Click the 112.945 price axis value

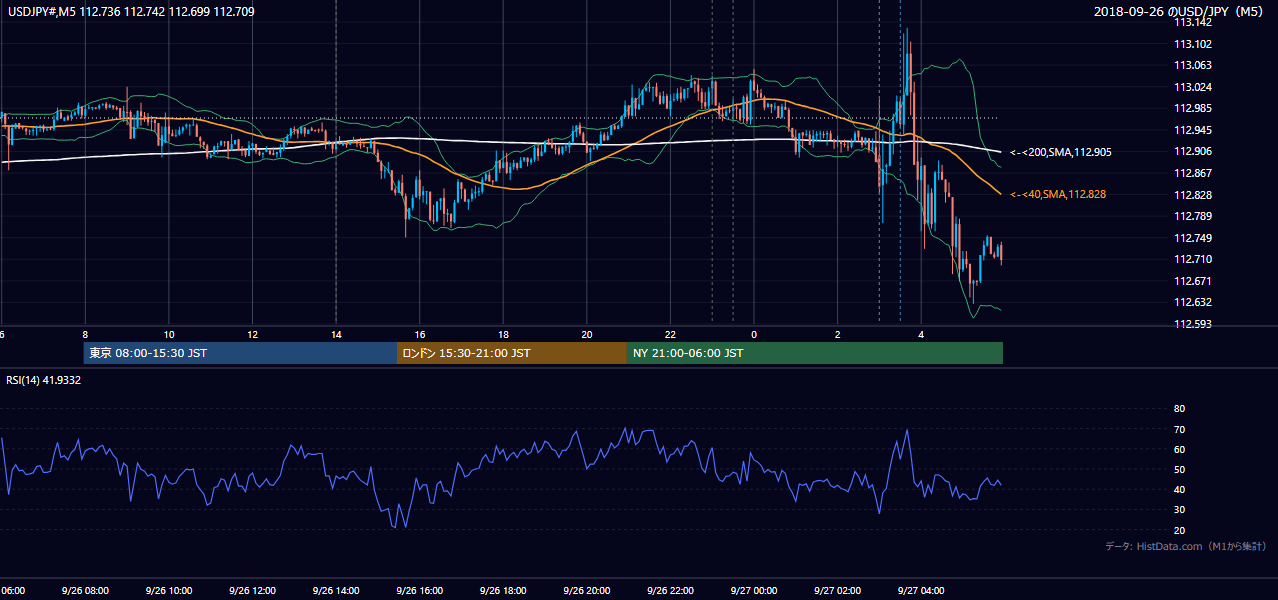pyautogui.click(x=1191, y=130)
